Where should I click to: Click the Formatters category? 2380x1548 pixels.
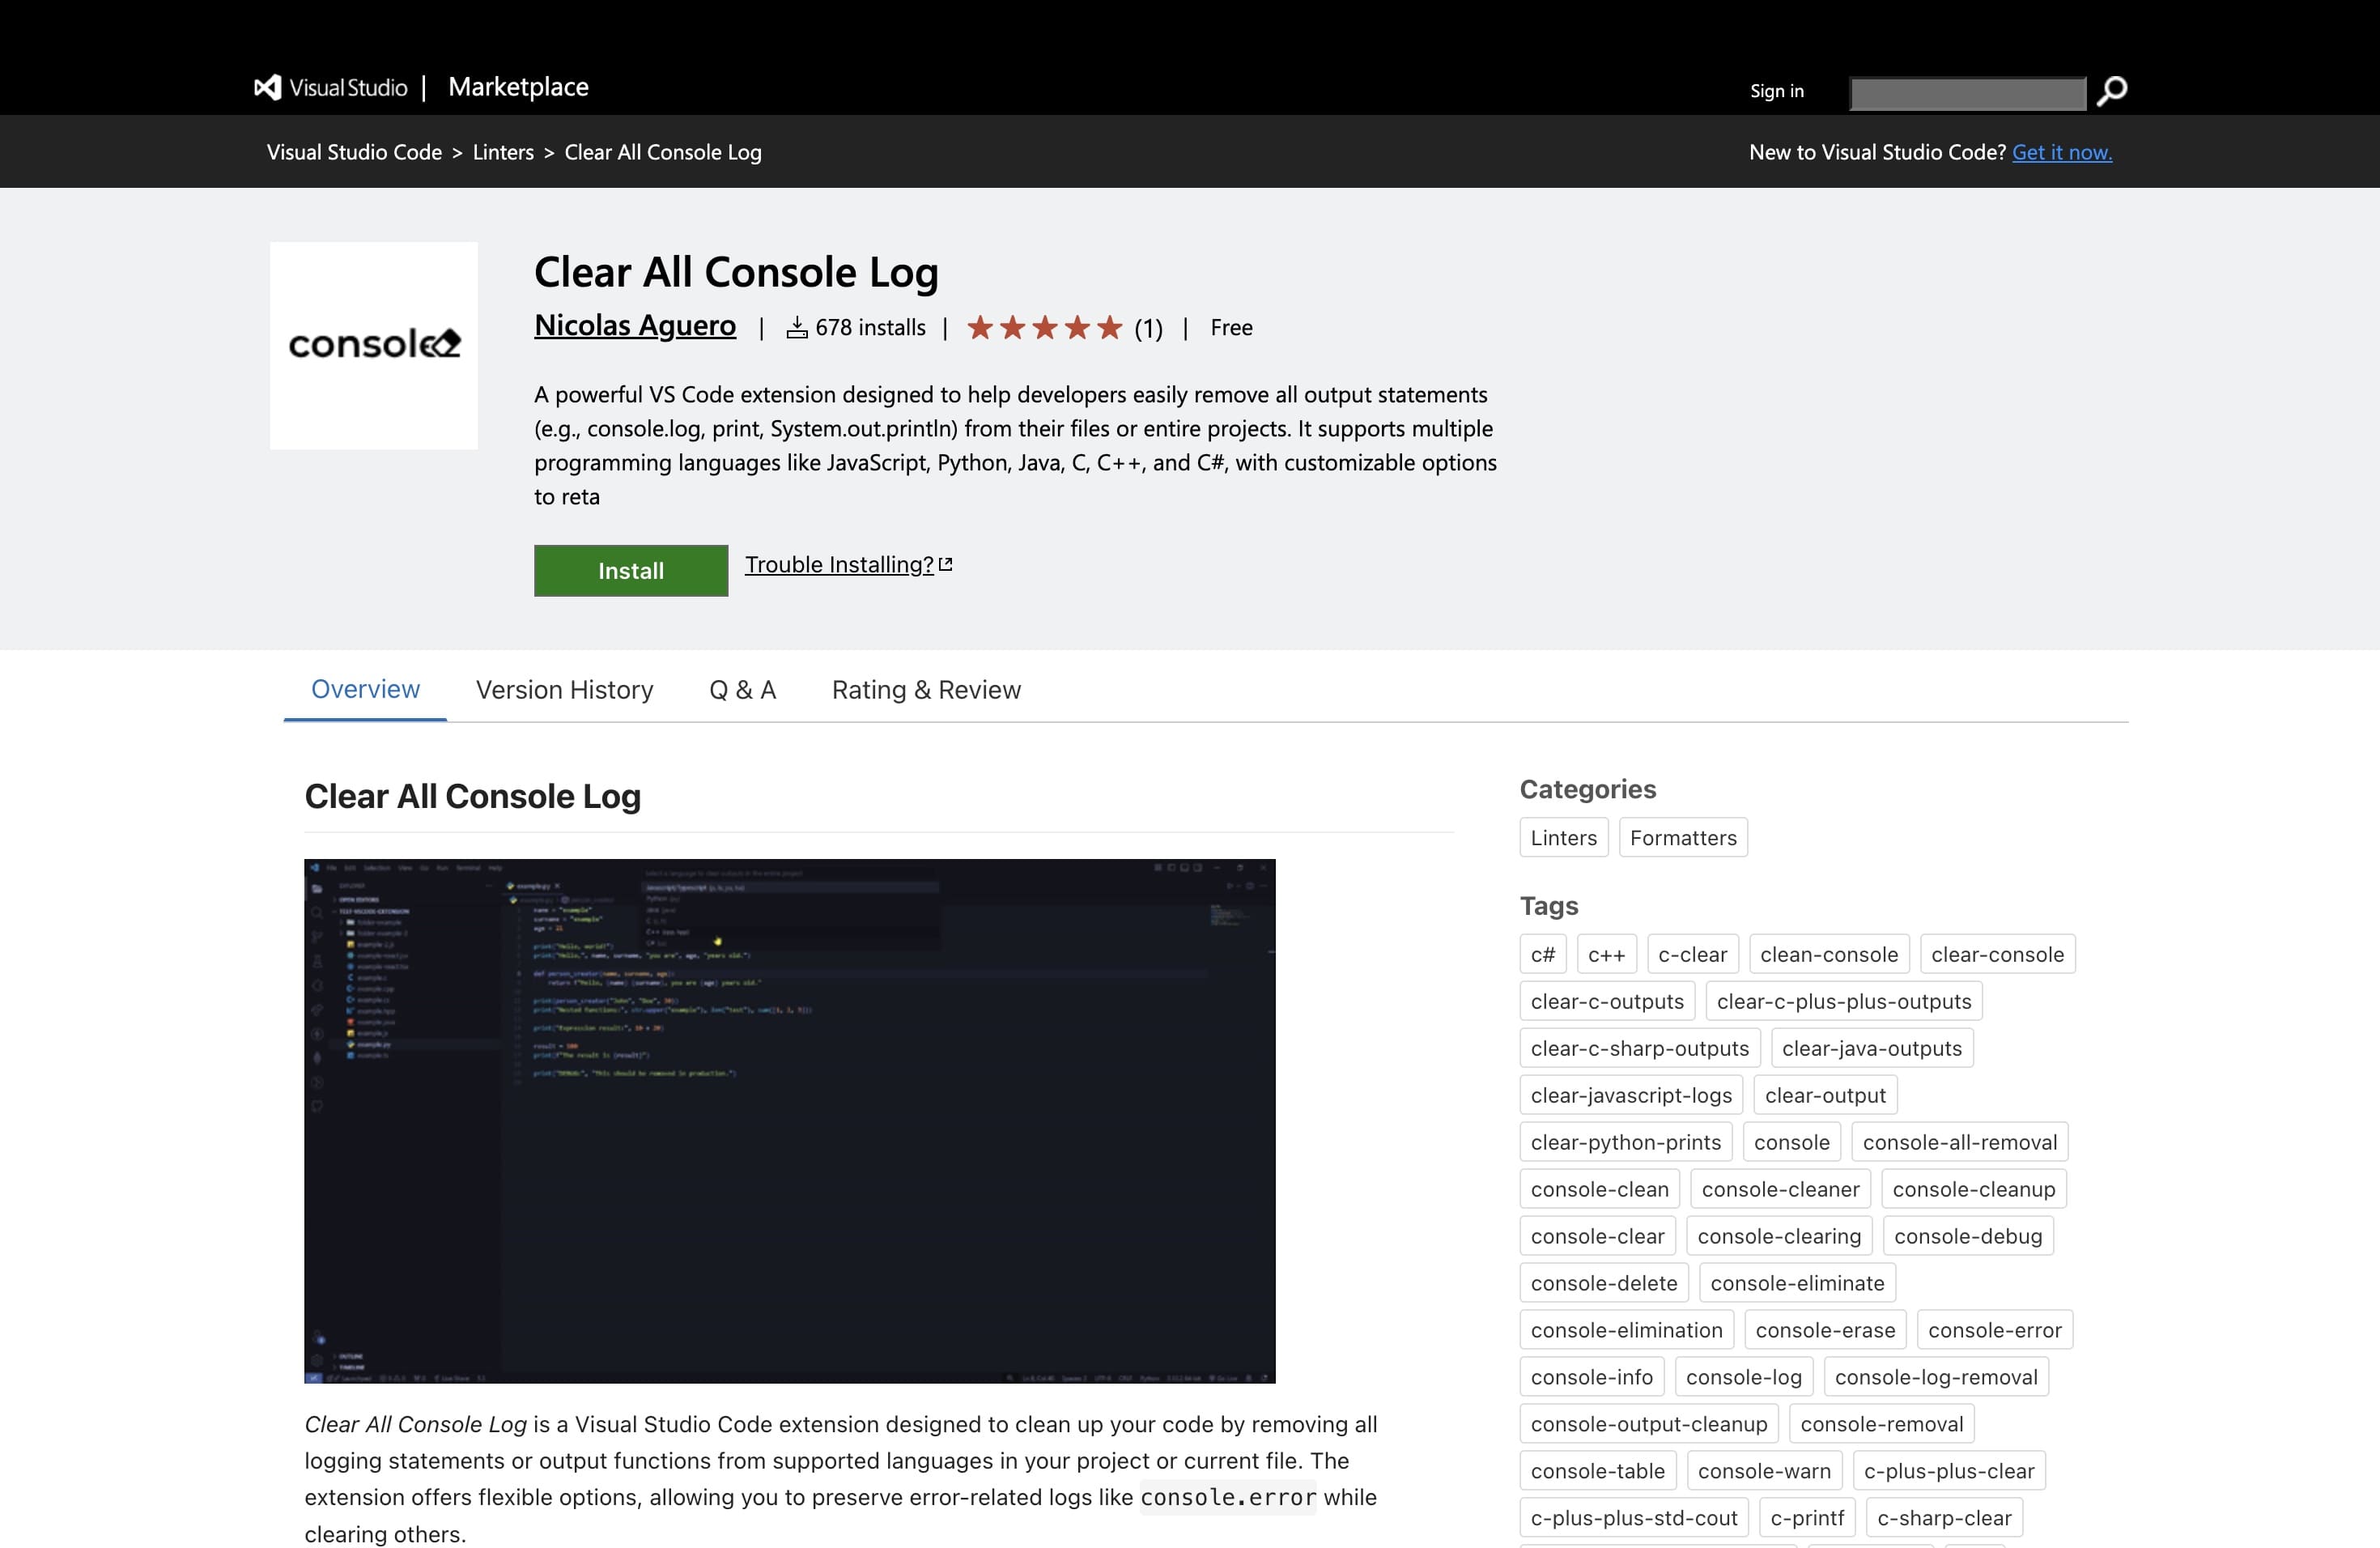[1683, 838]
